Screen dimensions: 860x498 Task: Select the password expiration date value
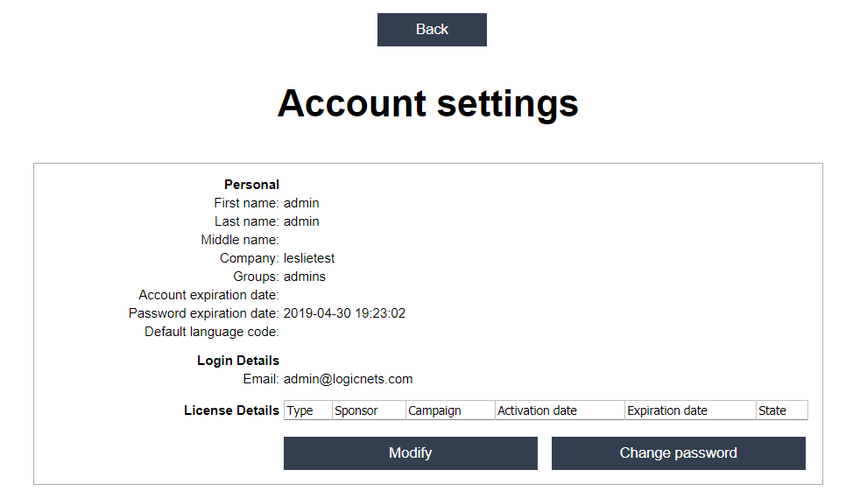(x=344, y=313)
